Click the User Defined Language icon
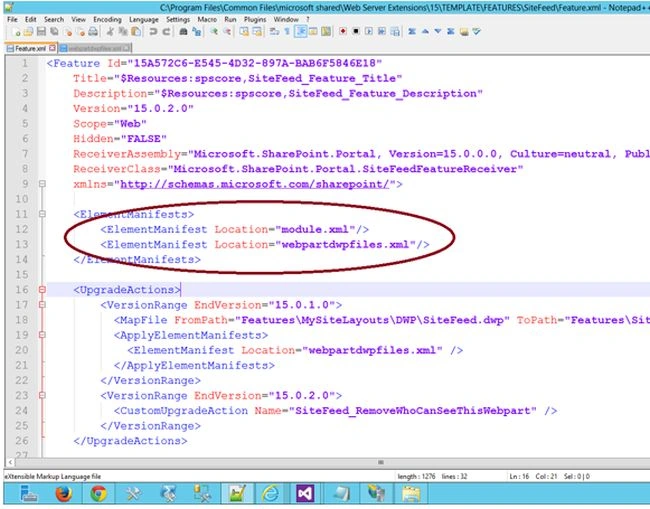The width and height of the screenshot is (650, 509). (x=313, y=32)
